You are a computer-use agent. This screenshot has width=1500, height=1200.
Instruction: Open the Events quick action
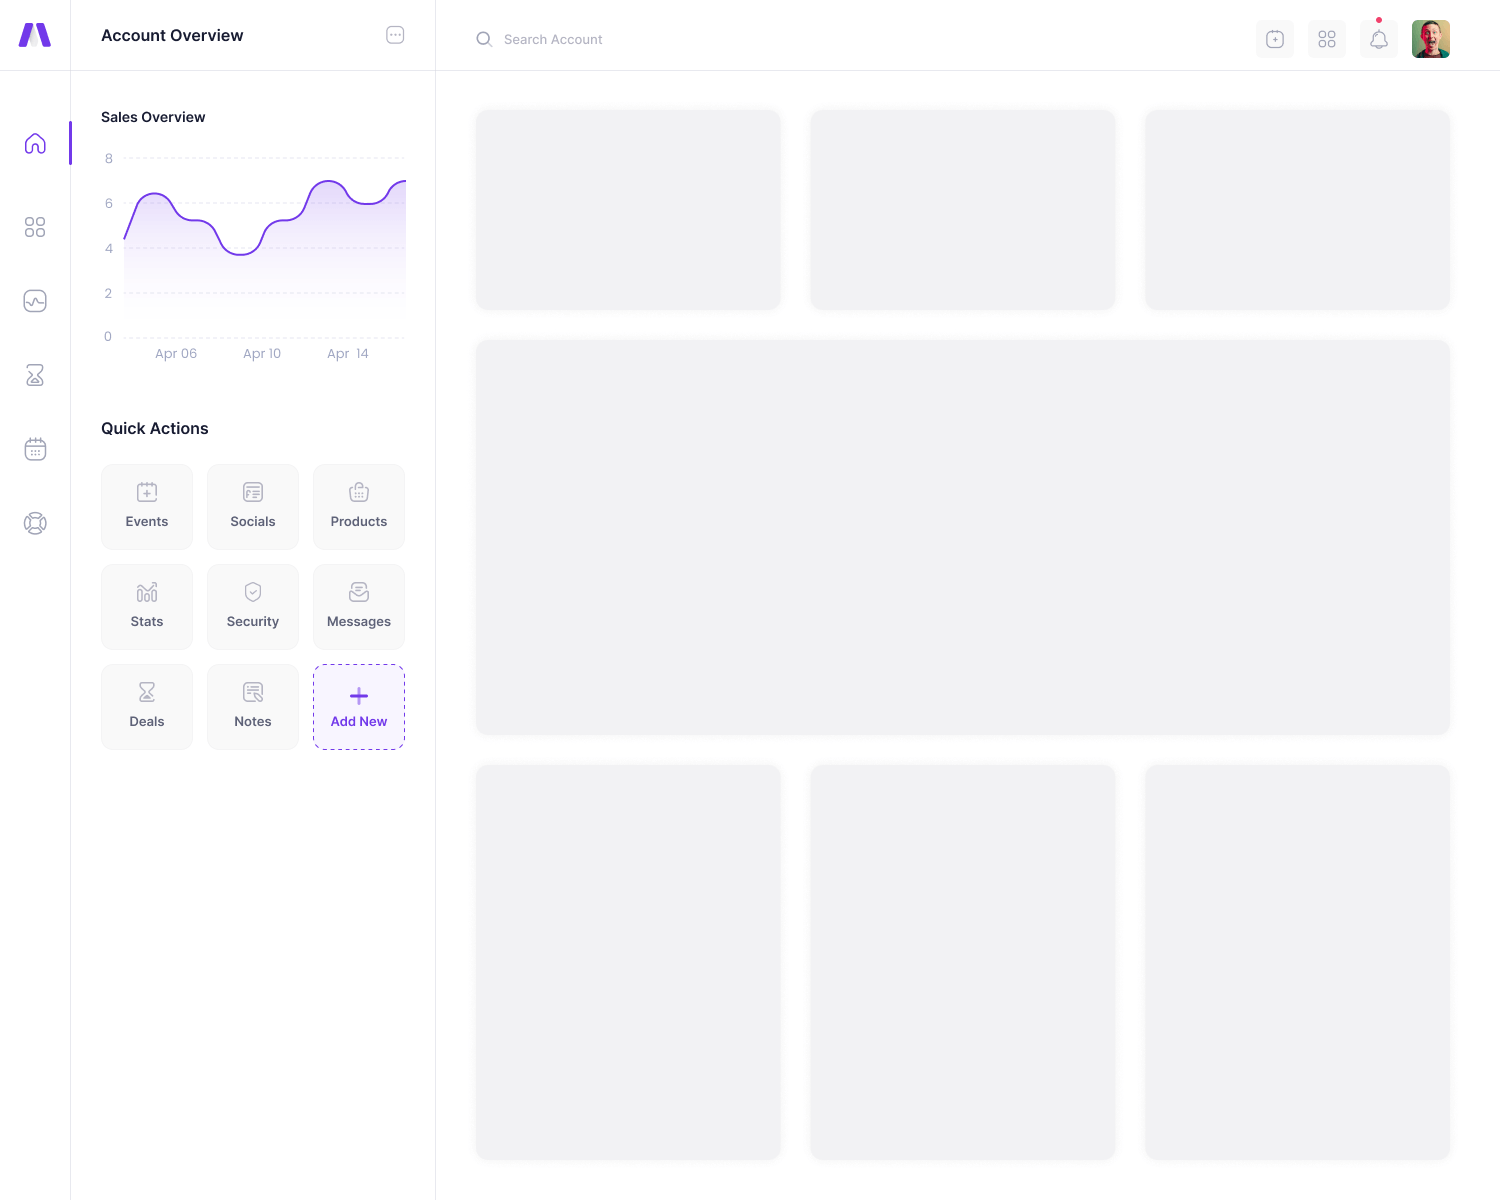(x=147, y=507)
